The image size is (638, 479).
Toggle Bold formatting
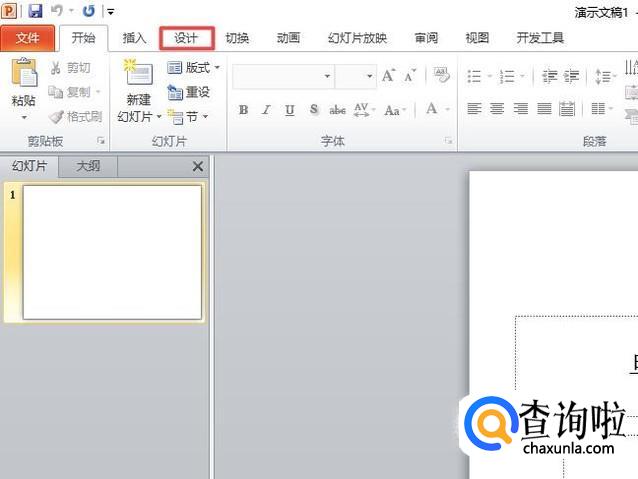pyautogui.click(x=243, y=110)
